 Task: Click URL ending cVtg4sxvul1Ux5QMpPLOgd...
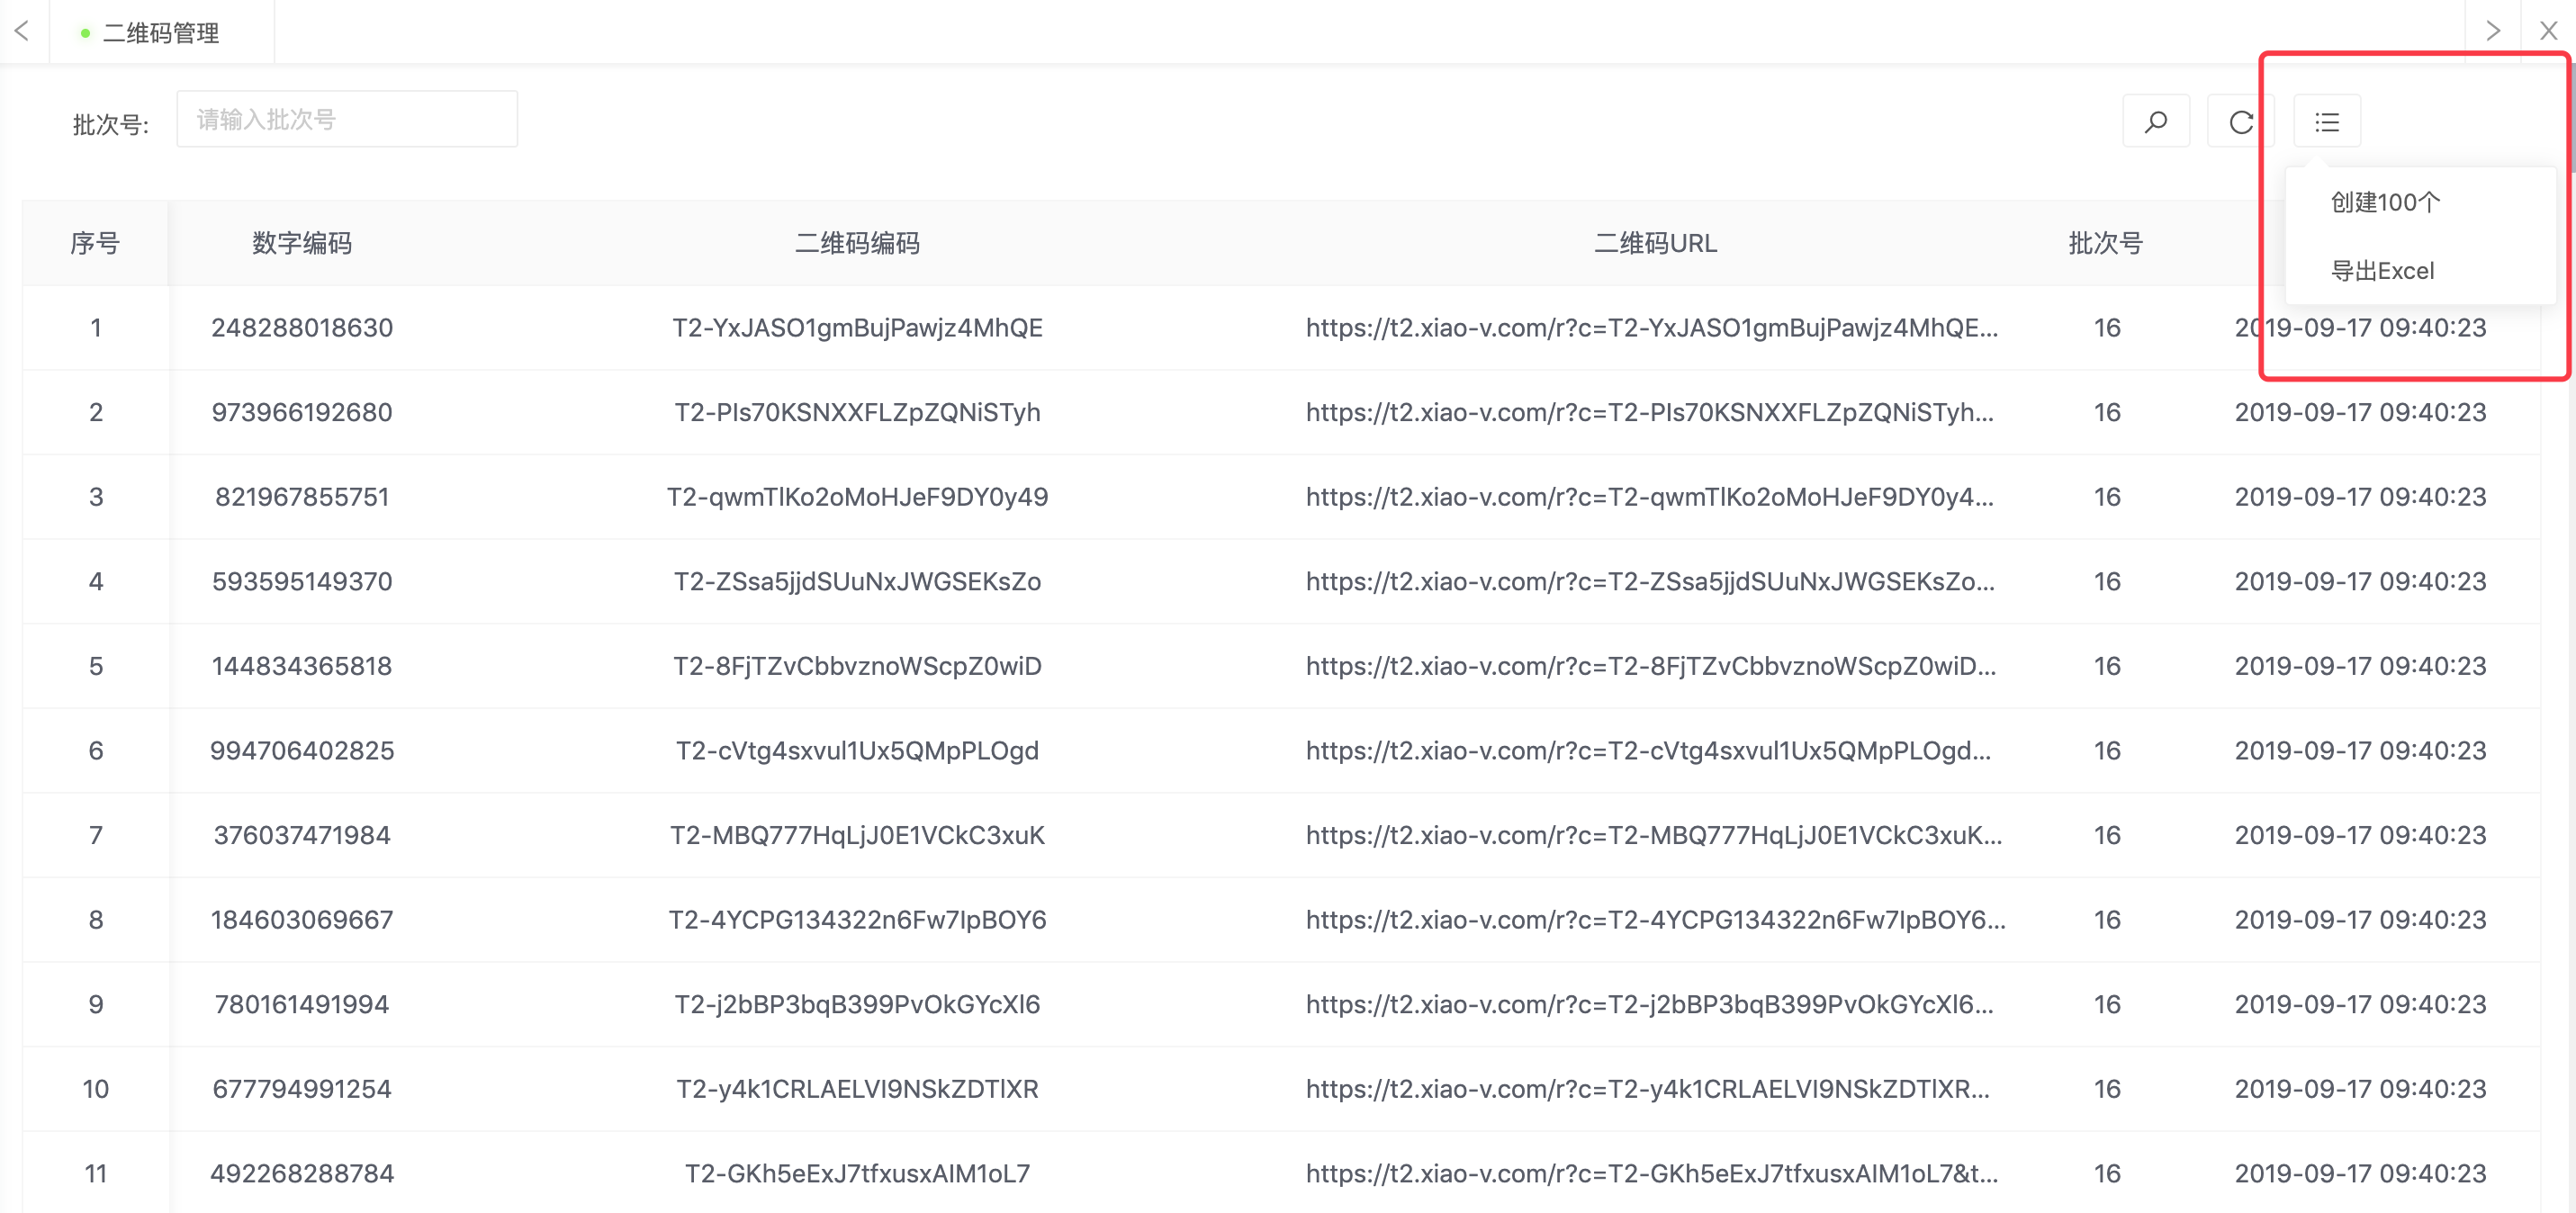(x=1648, y=751)
